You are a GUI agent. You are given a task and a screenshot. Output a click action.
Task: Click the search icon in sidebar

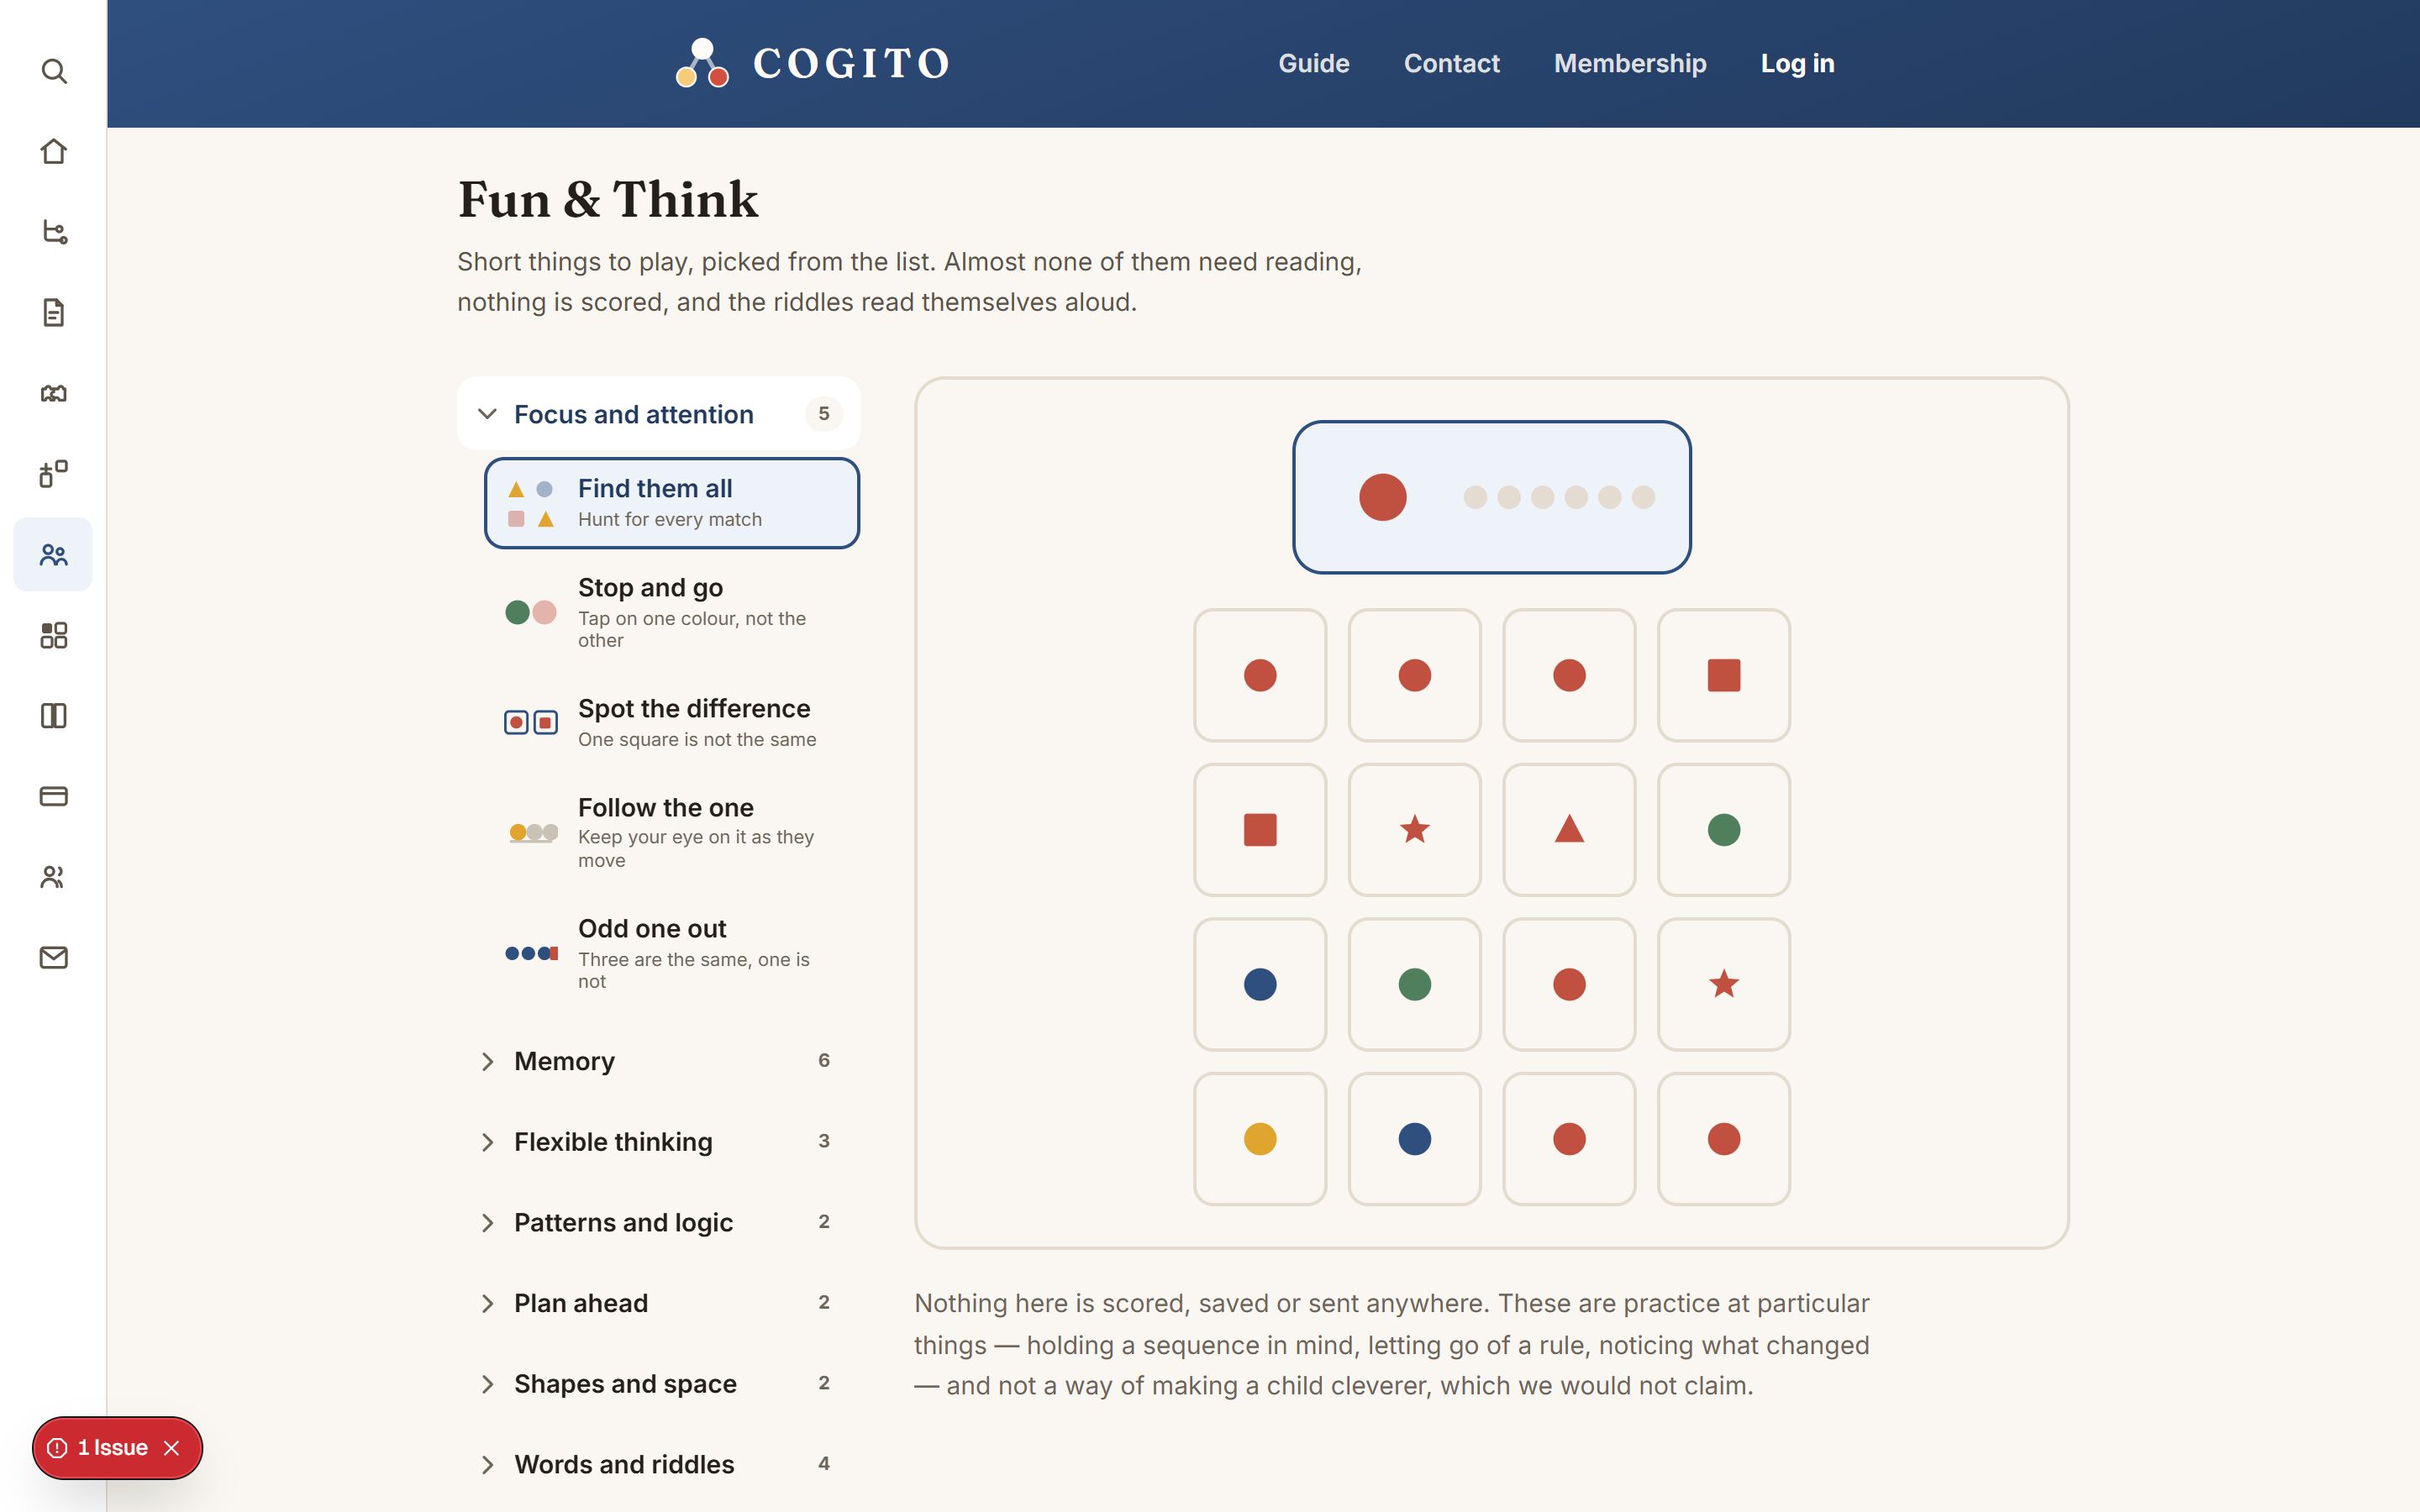54,71
